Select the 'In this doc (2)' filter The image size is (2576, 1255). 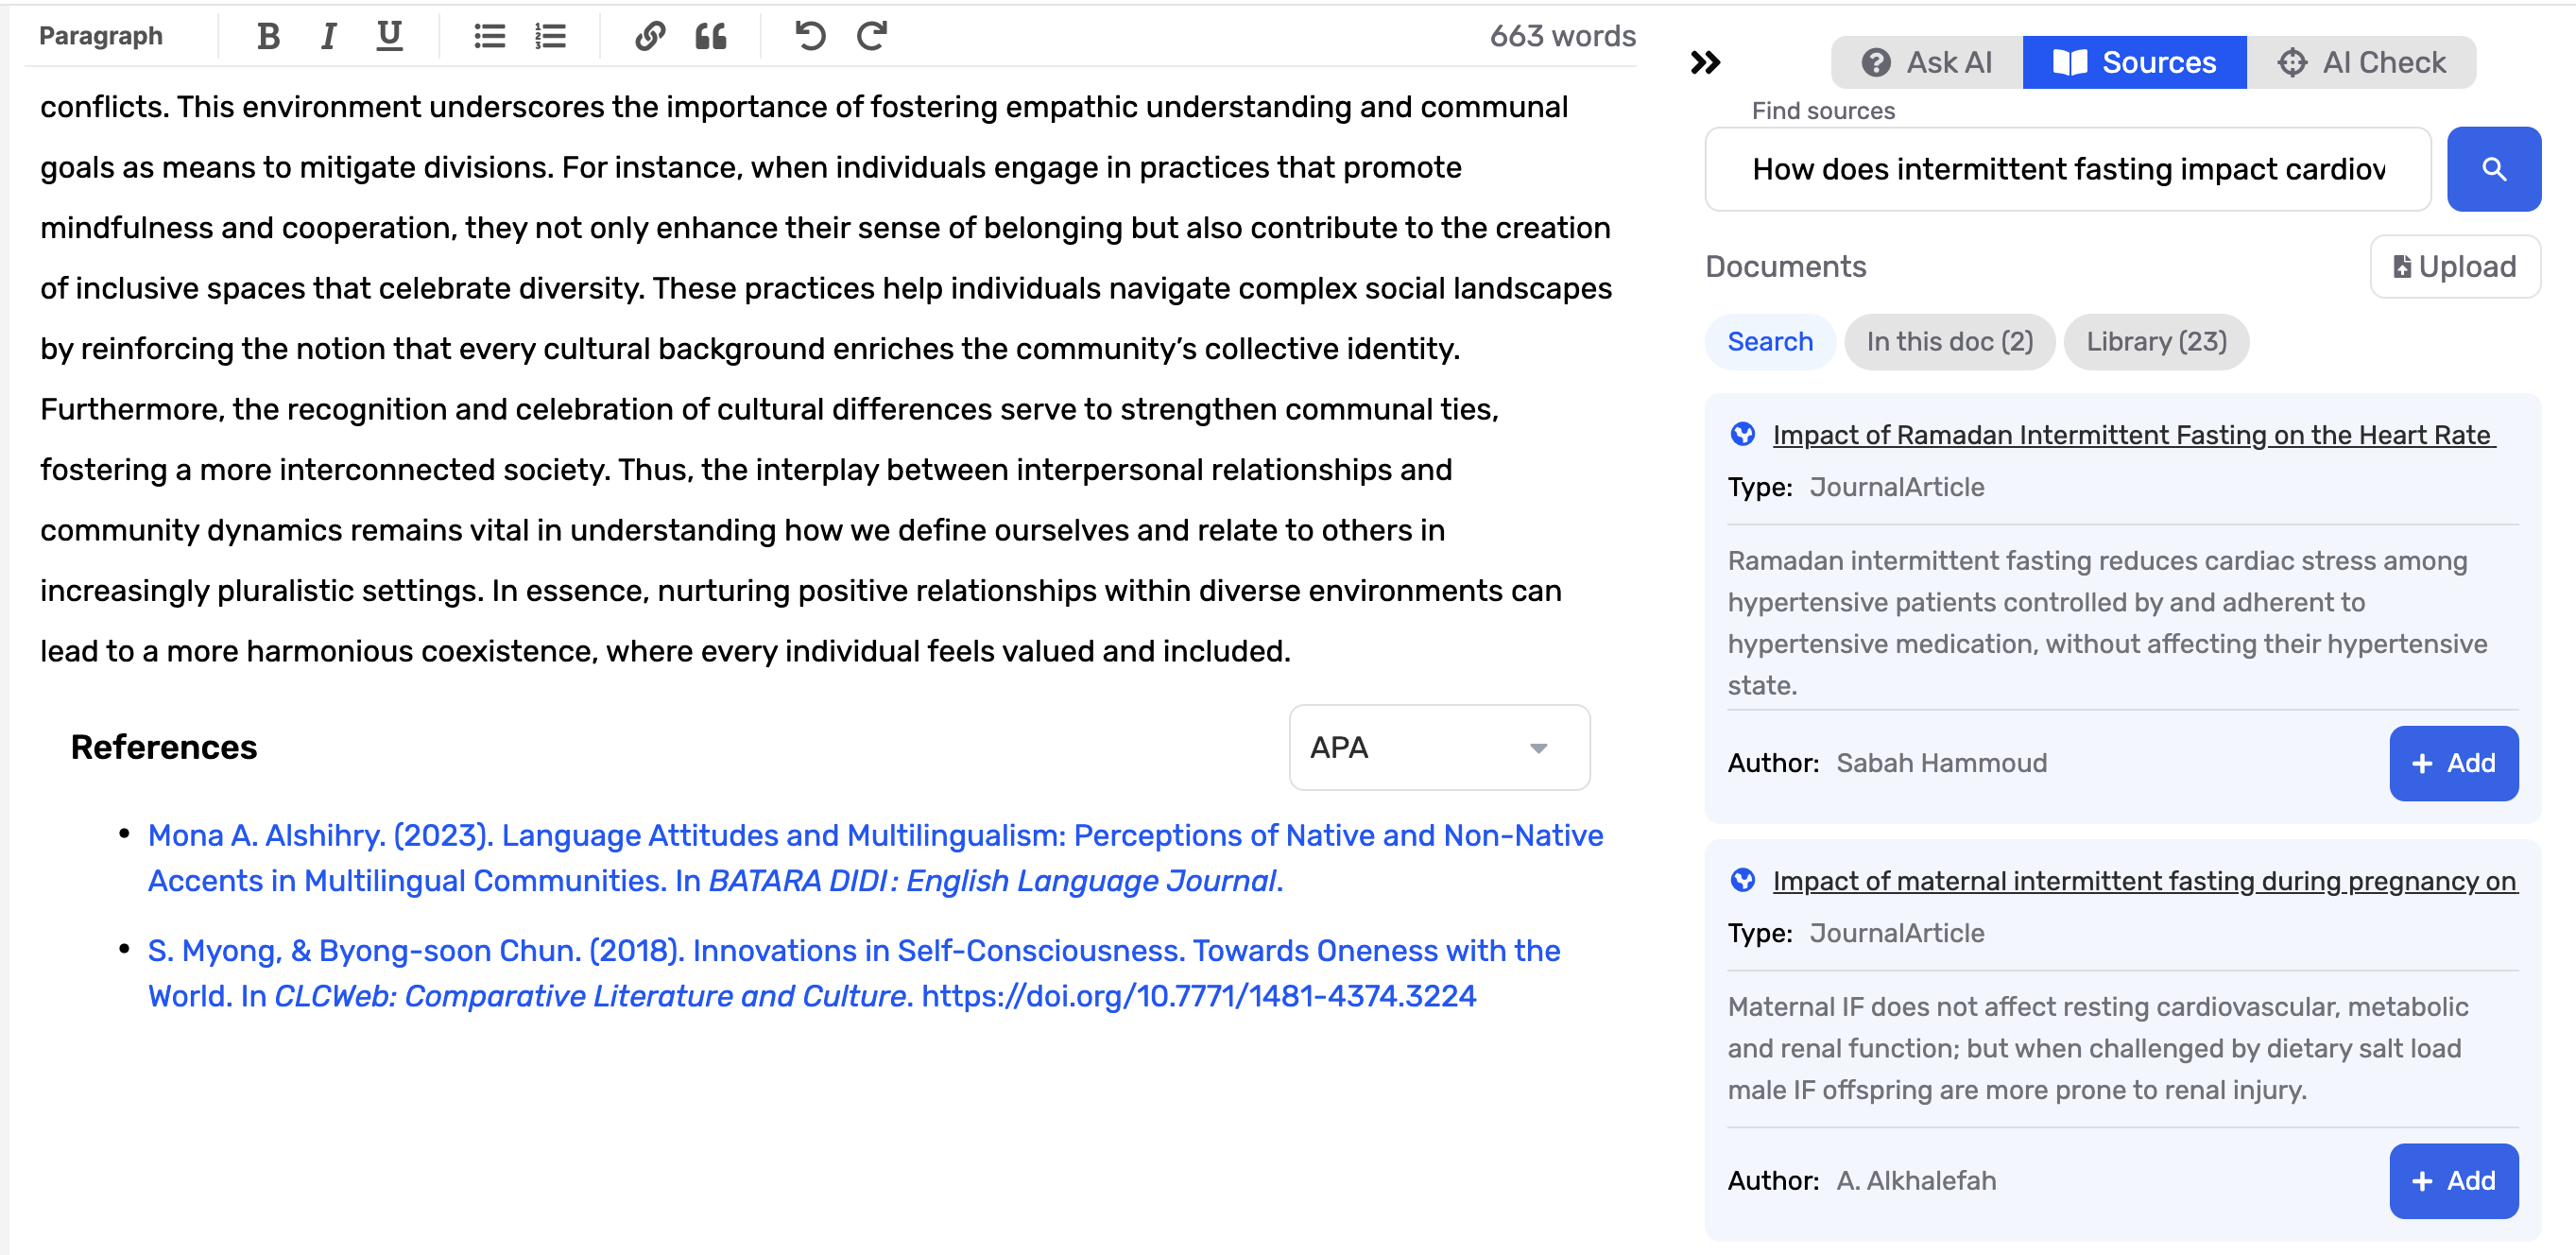coord(1948,341)
